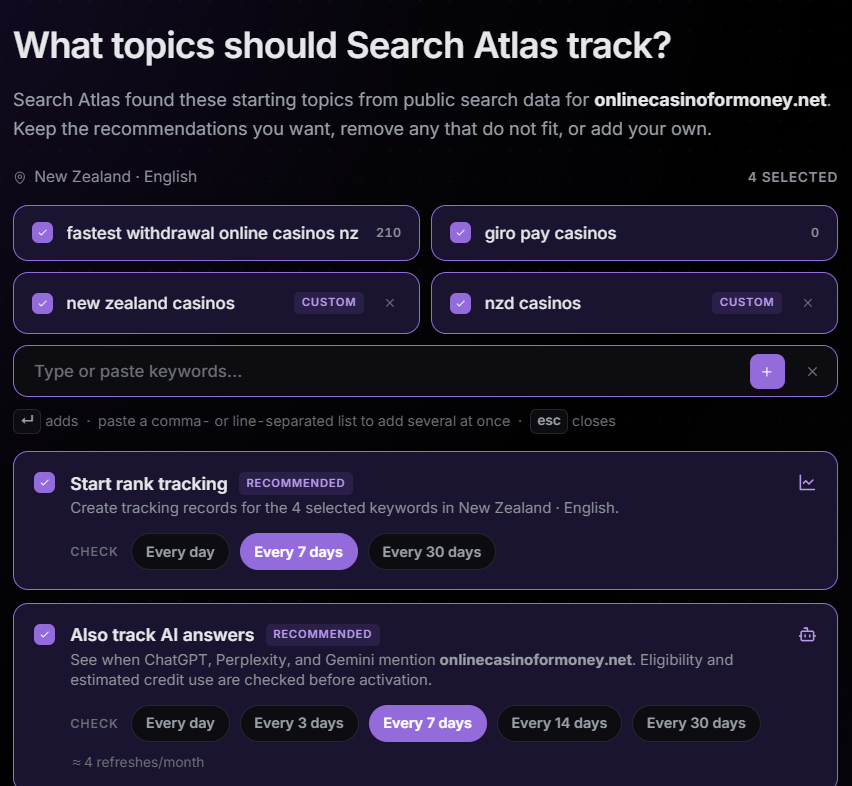Image resolution: width=852 pixels, height=786 pixels.
Task: Choose 'Every 30 days' AI answers check
Action: coord(696,723)
